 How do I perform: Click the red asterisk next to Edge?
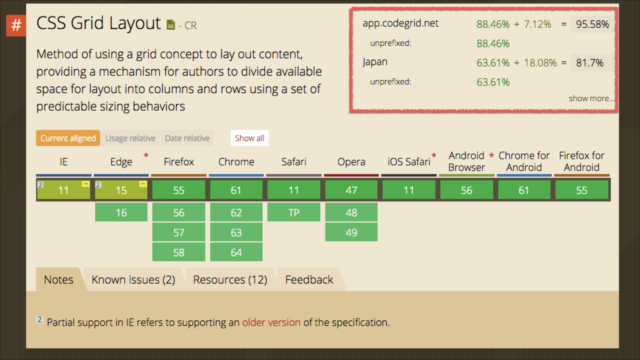click(146, 156)
